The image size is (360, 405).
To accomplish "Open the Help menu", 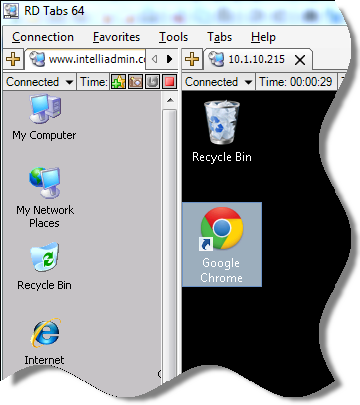I will (x=263, y=37).
